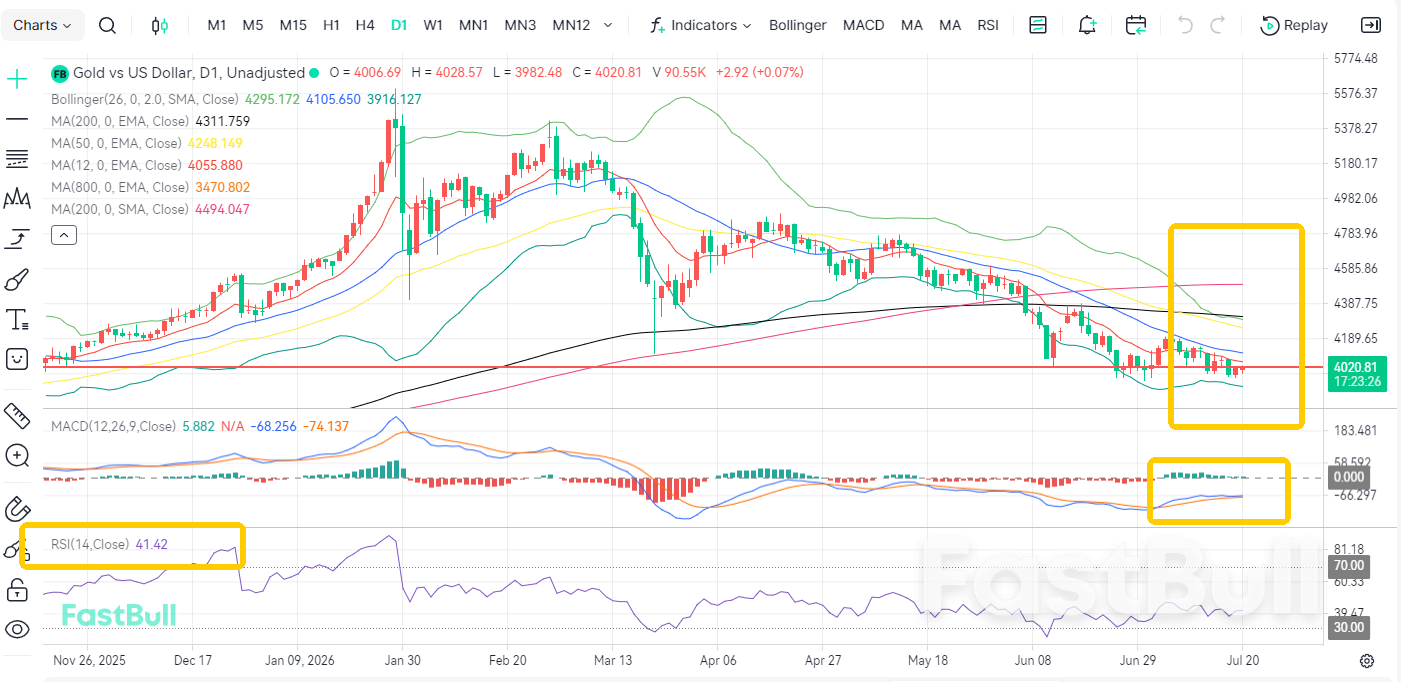The height and width of the screenshot is (682, 1401).
Task: Open the Charts dropdown
Action: click(42, 25)
